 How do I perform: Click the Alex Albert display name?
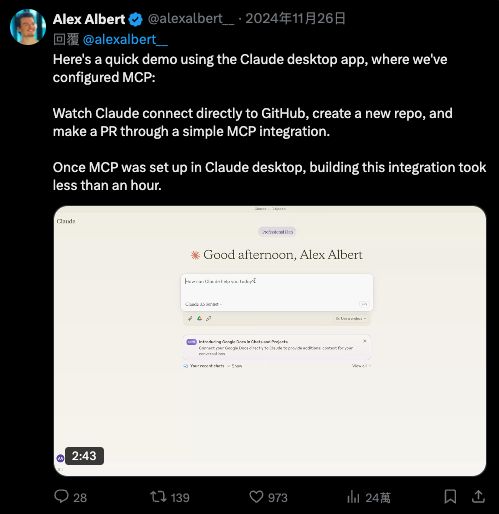click(x=89, y=19)
